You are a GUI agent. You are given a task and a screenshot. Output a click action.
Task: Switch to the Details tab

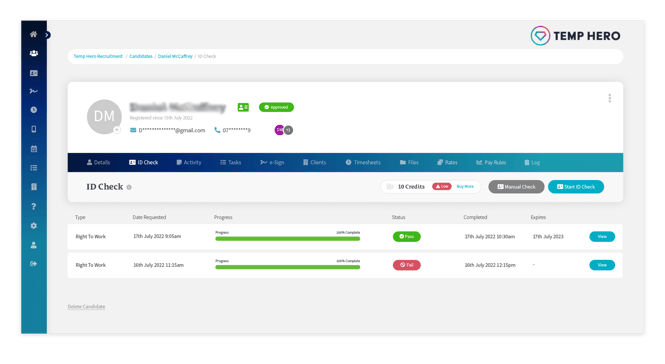[x=98, y=162]
